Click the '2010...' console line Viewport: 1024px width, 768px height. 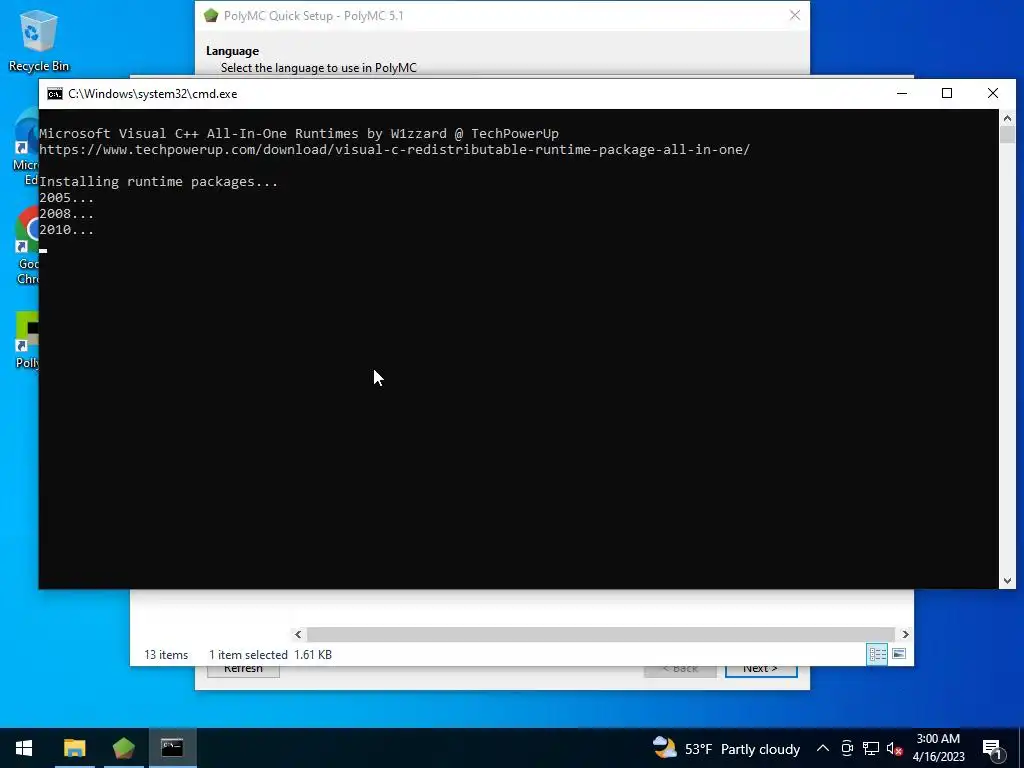[67, 230]
